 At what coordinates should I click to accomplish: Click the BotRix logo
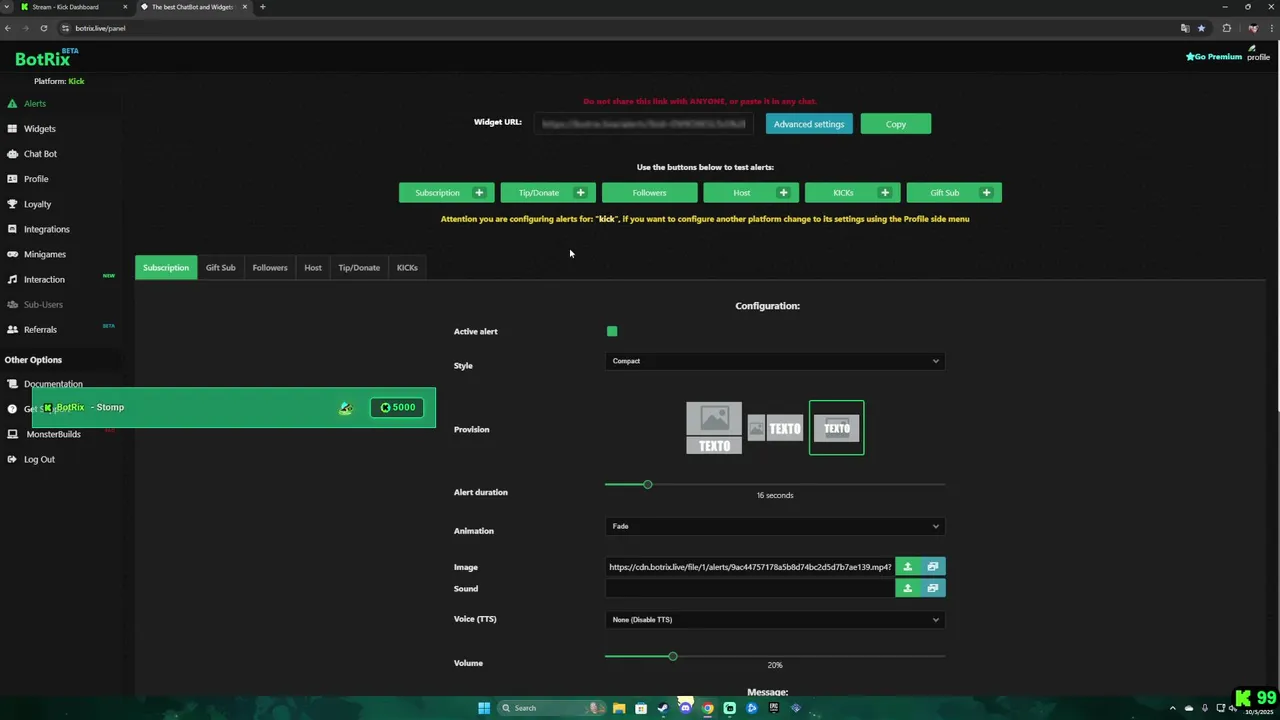(45, 58)
